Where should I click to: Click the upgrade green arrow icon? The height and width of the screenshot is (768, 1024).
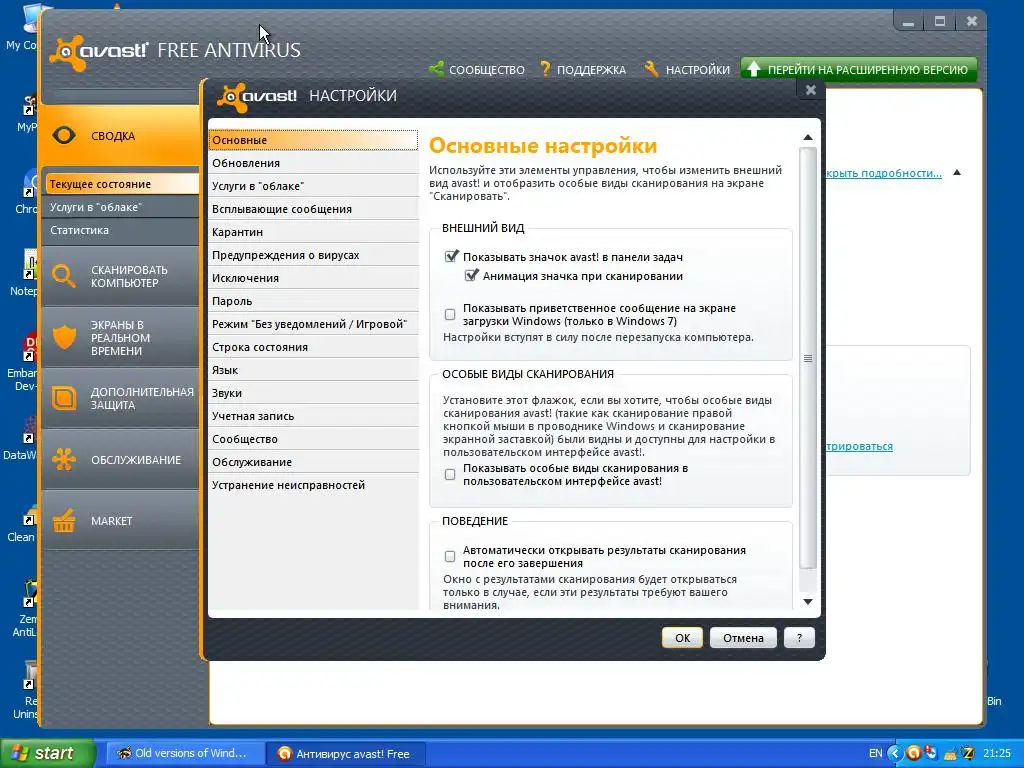(x=754, y=69)
